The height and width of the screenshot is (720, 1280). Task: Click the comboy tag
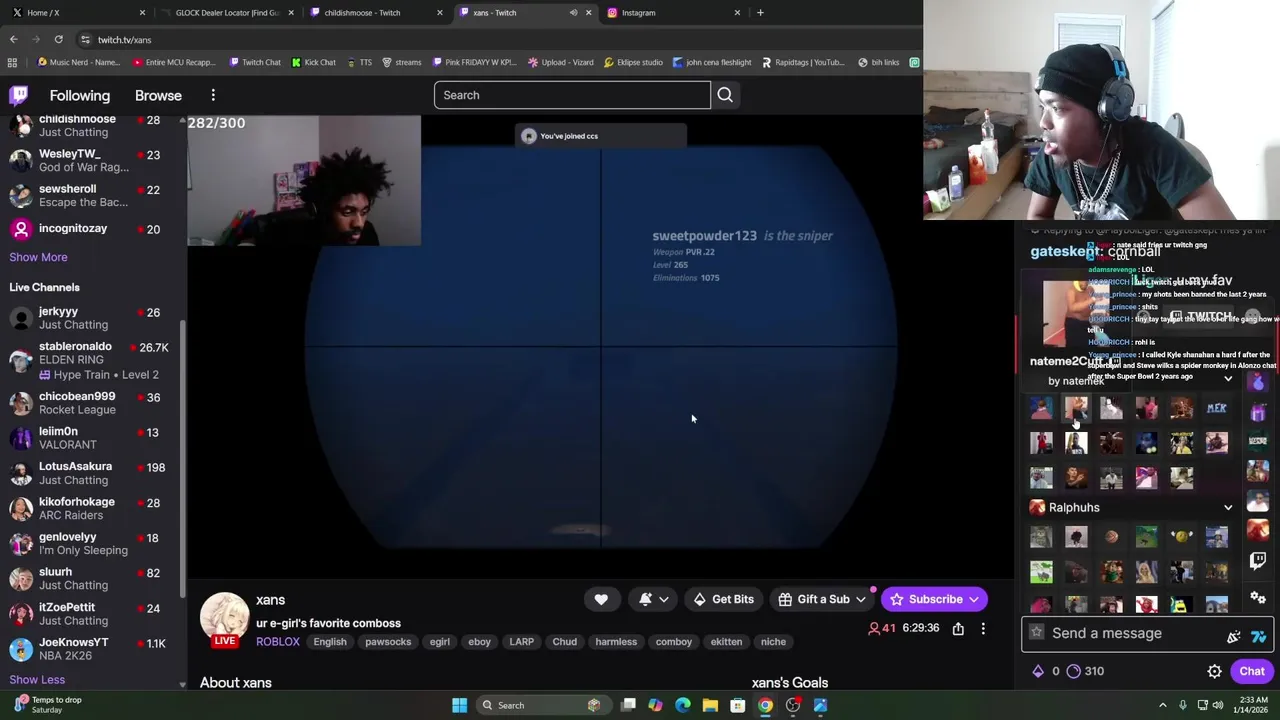[x=674, y=642]
